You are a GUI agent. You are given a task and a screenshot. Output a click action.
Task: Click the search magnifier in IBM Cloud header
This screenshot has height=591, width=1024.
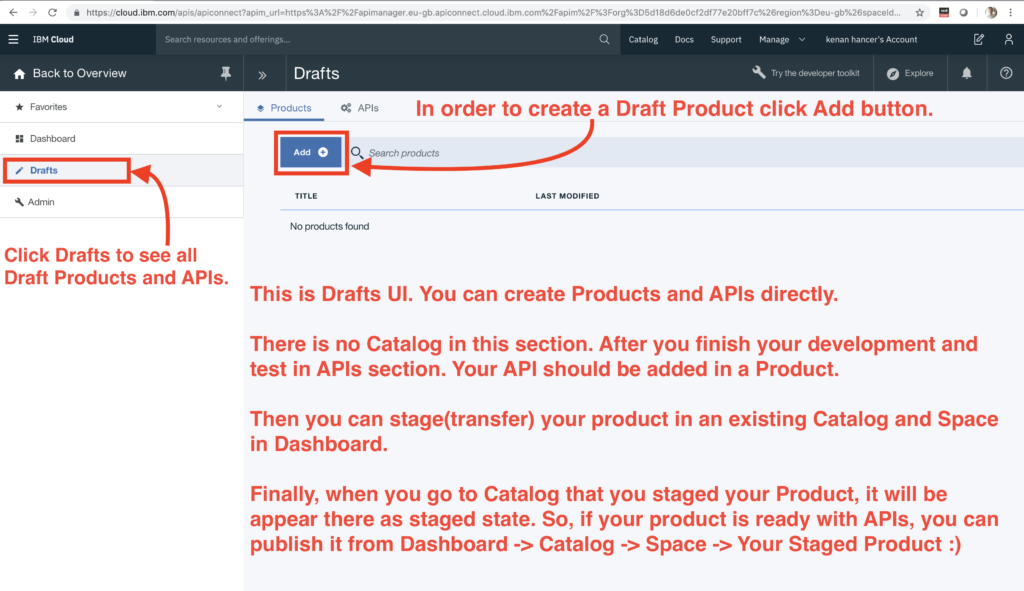[x=604, y=39]
